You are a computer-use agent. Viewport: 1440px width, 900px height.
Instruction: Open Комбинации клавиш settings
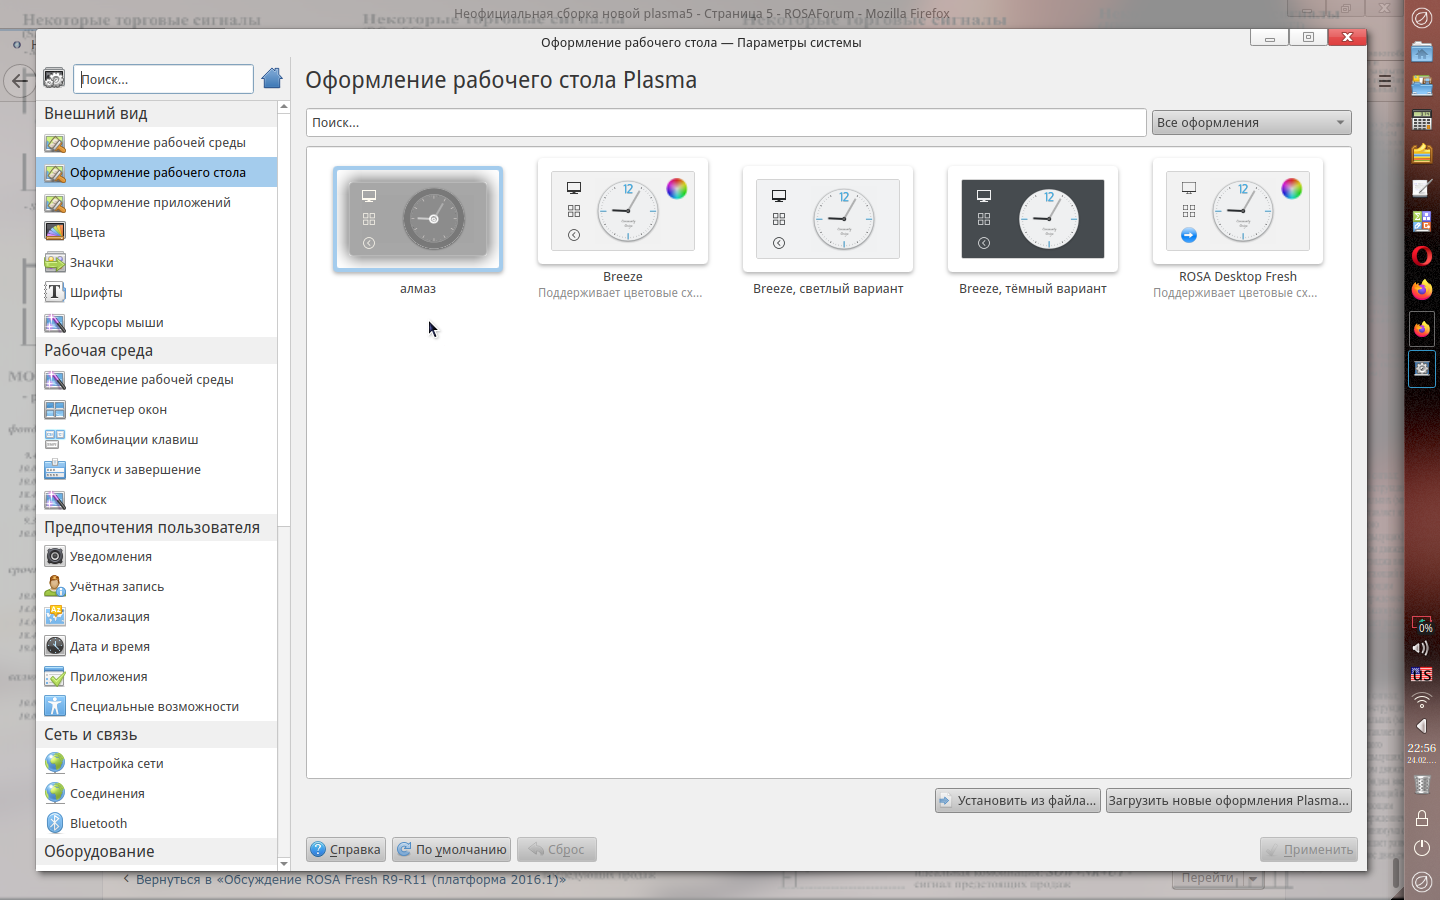coord(157,439)
